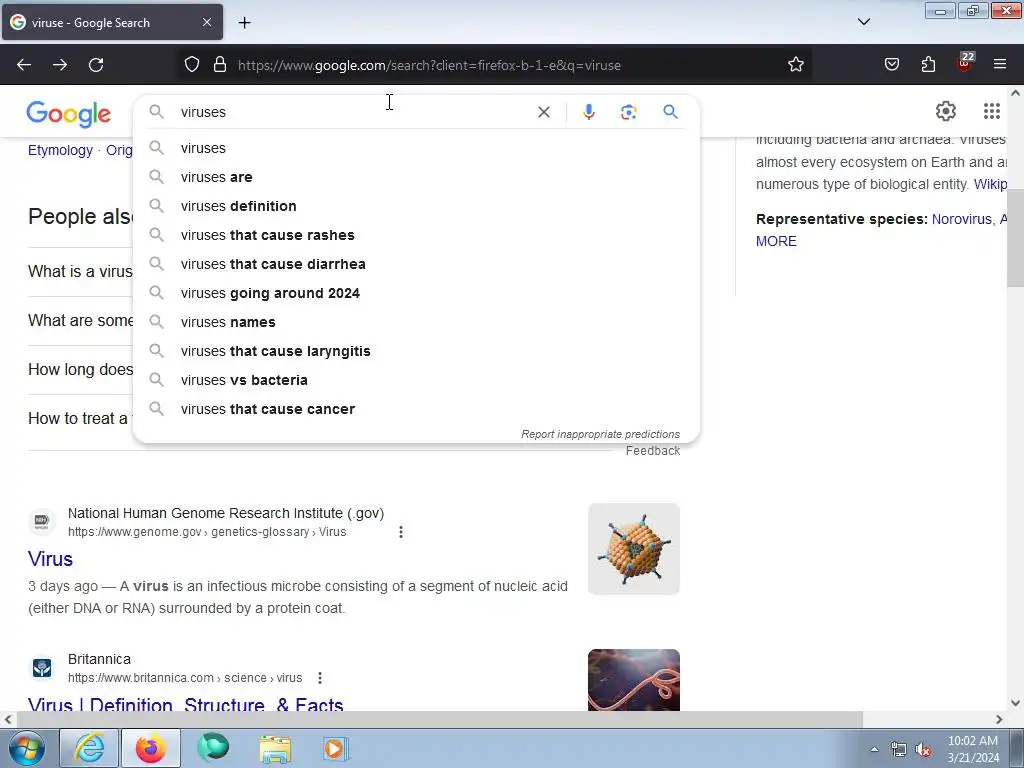Click the virus model thumbnail image
Viewport: 1024px width, 768px height.
(633, 549)
